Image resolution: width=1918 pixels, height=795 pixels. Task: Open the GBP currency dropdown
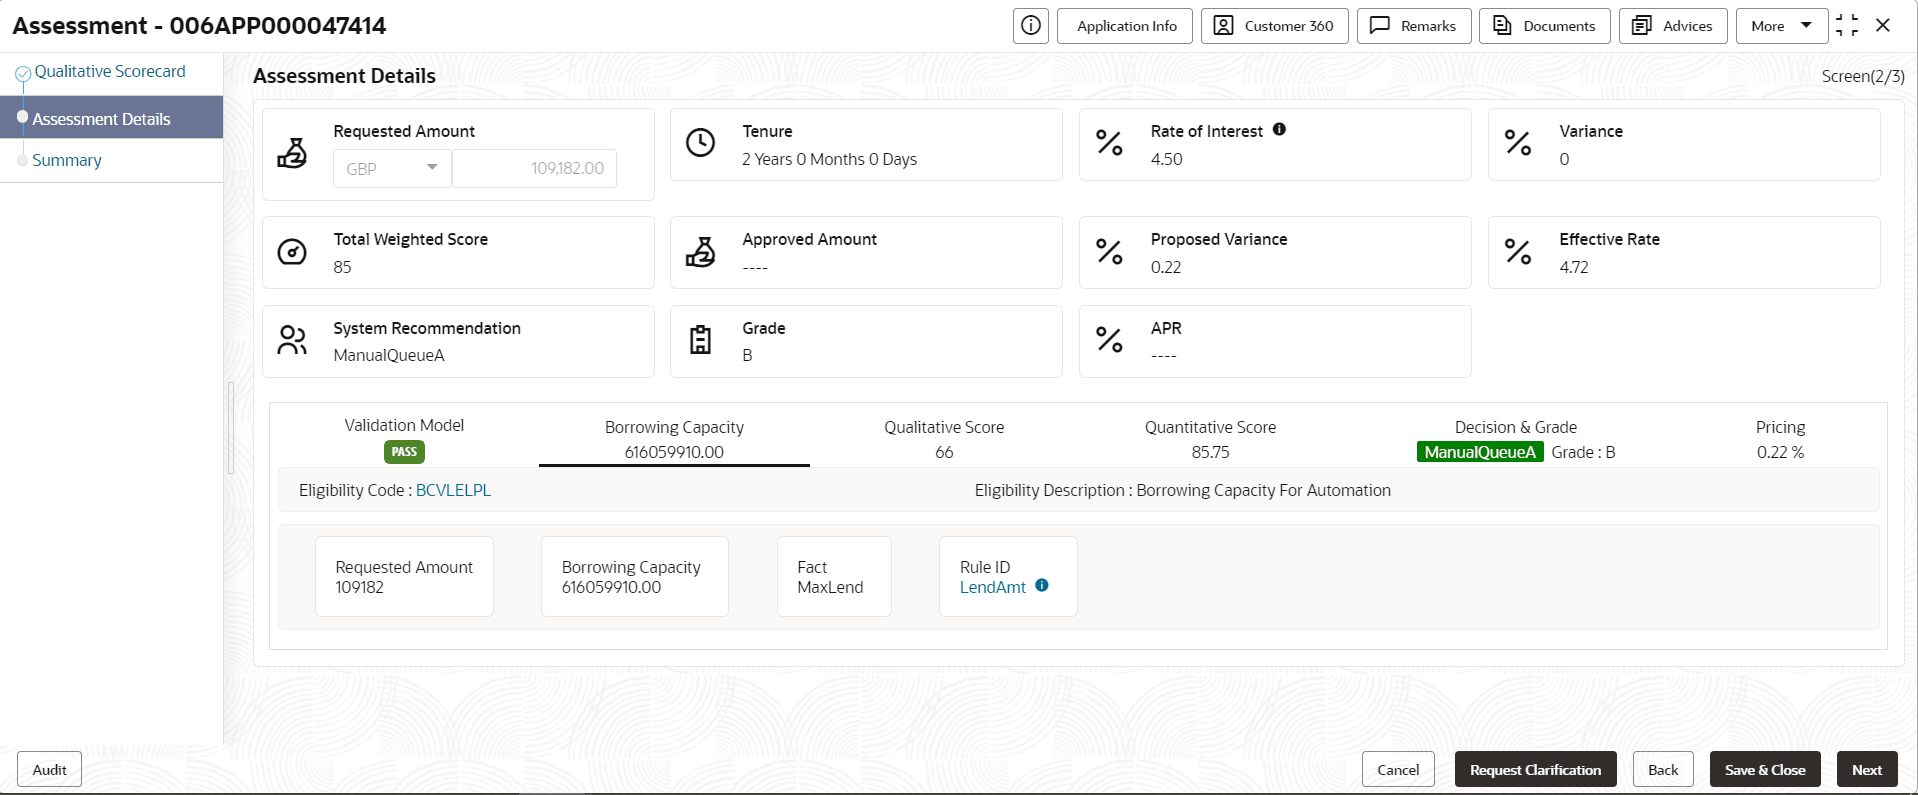tap(392, 168)
